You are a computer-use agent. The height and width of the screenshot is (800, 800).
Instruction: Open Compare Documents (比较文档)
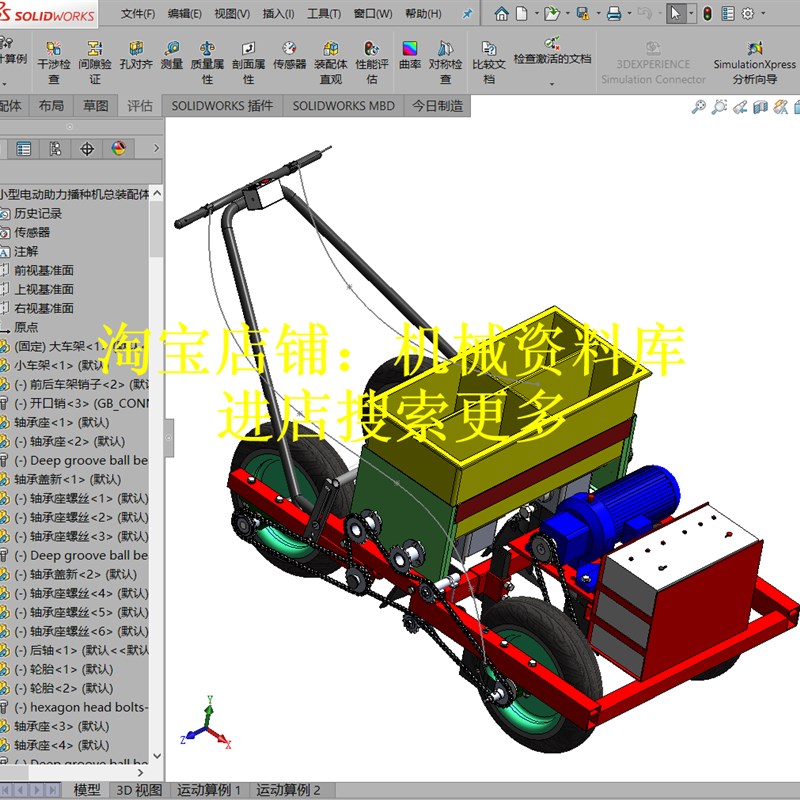coord(489,62)
